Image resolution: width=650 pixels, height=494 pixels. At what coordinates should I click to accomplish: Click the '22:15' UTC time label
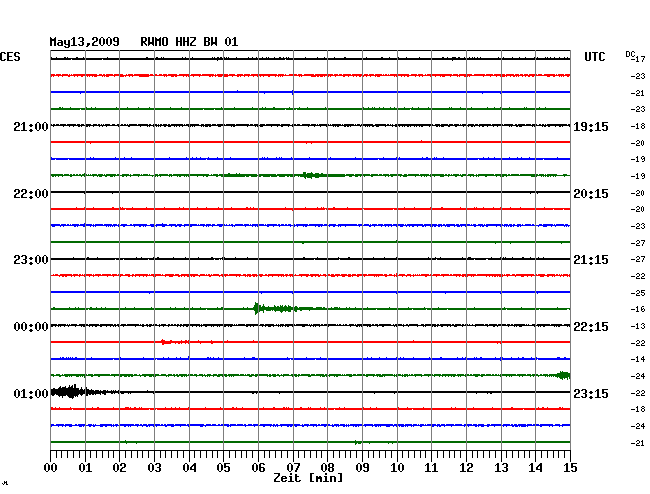pos(591,327)
